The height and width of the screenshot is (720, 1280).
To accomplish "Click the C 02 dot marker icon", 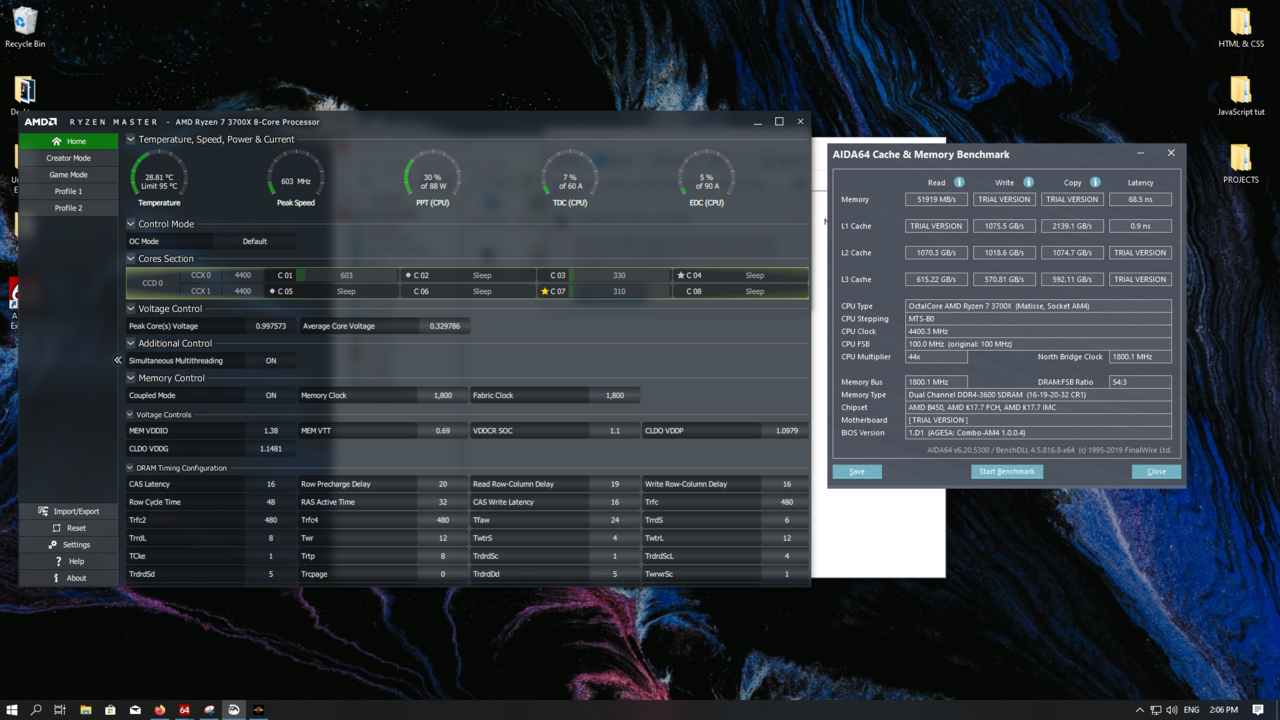I will [408, 275].
